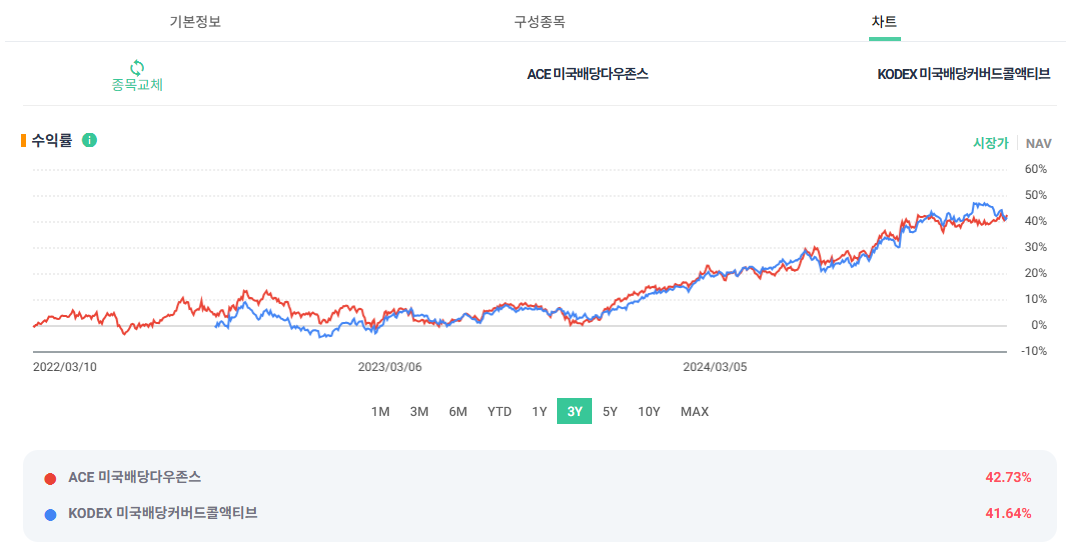
Task: Set chart period to 10Y
Action: point(649,411)
